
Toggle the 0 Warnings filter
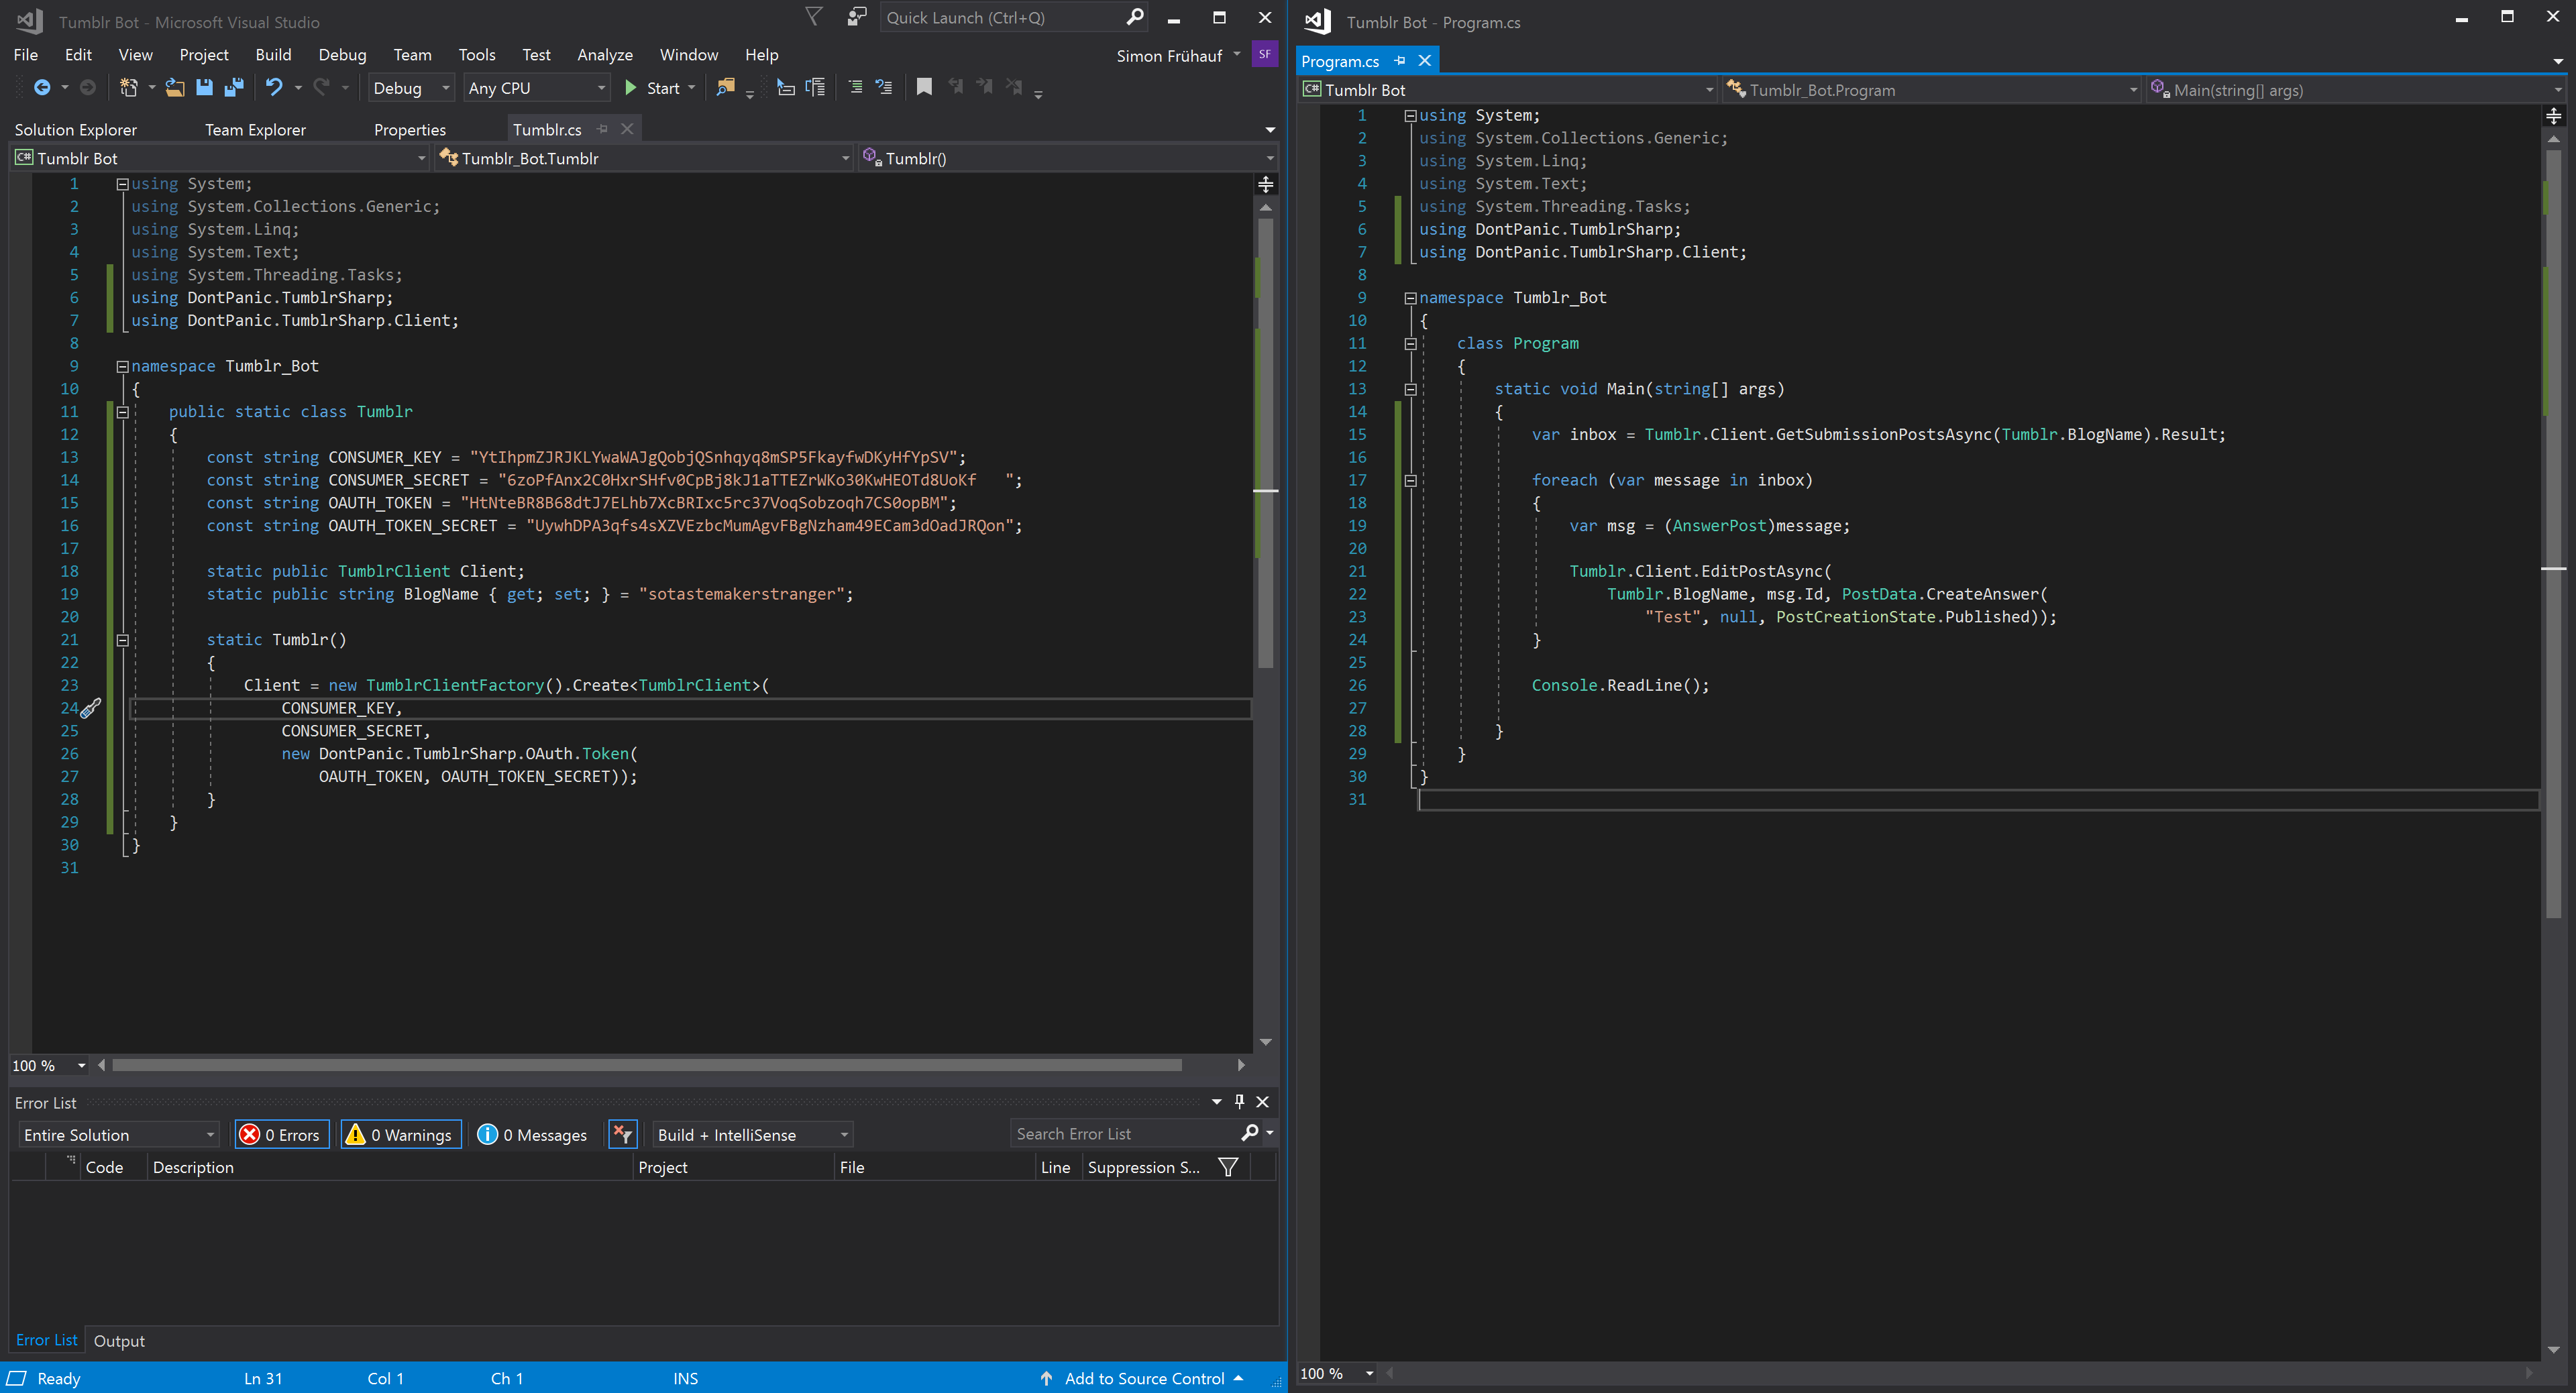(x=401, y=1135)
